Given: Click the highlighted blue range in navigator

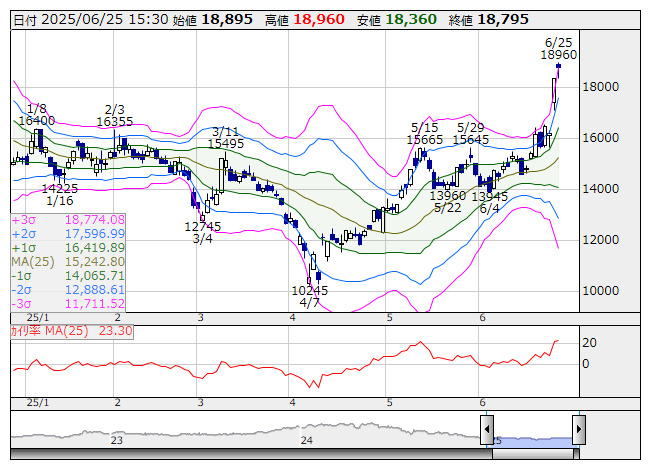Looking at the screenshot, I should click(x=532, y=439).
